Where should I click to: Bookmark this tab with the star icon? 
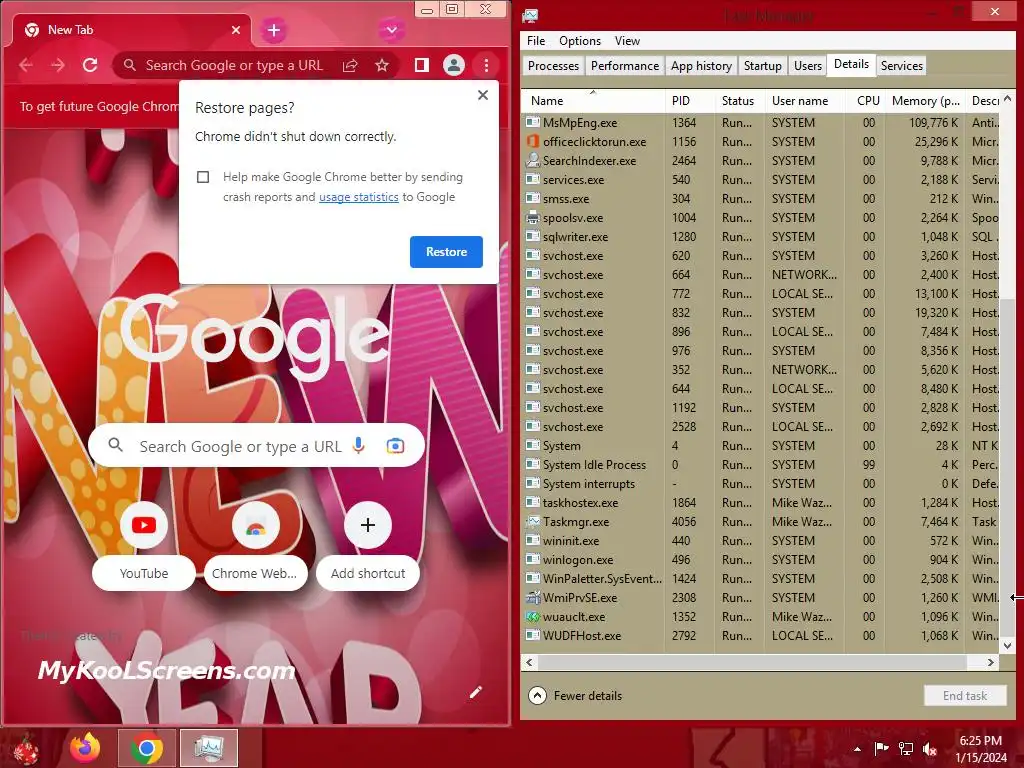click(x=382, y=65)
